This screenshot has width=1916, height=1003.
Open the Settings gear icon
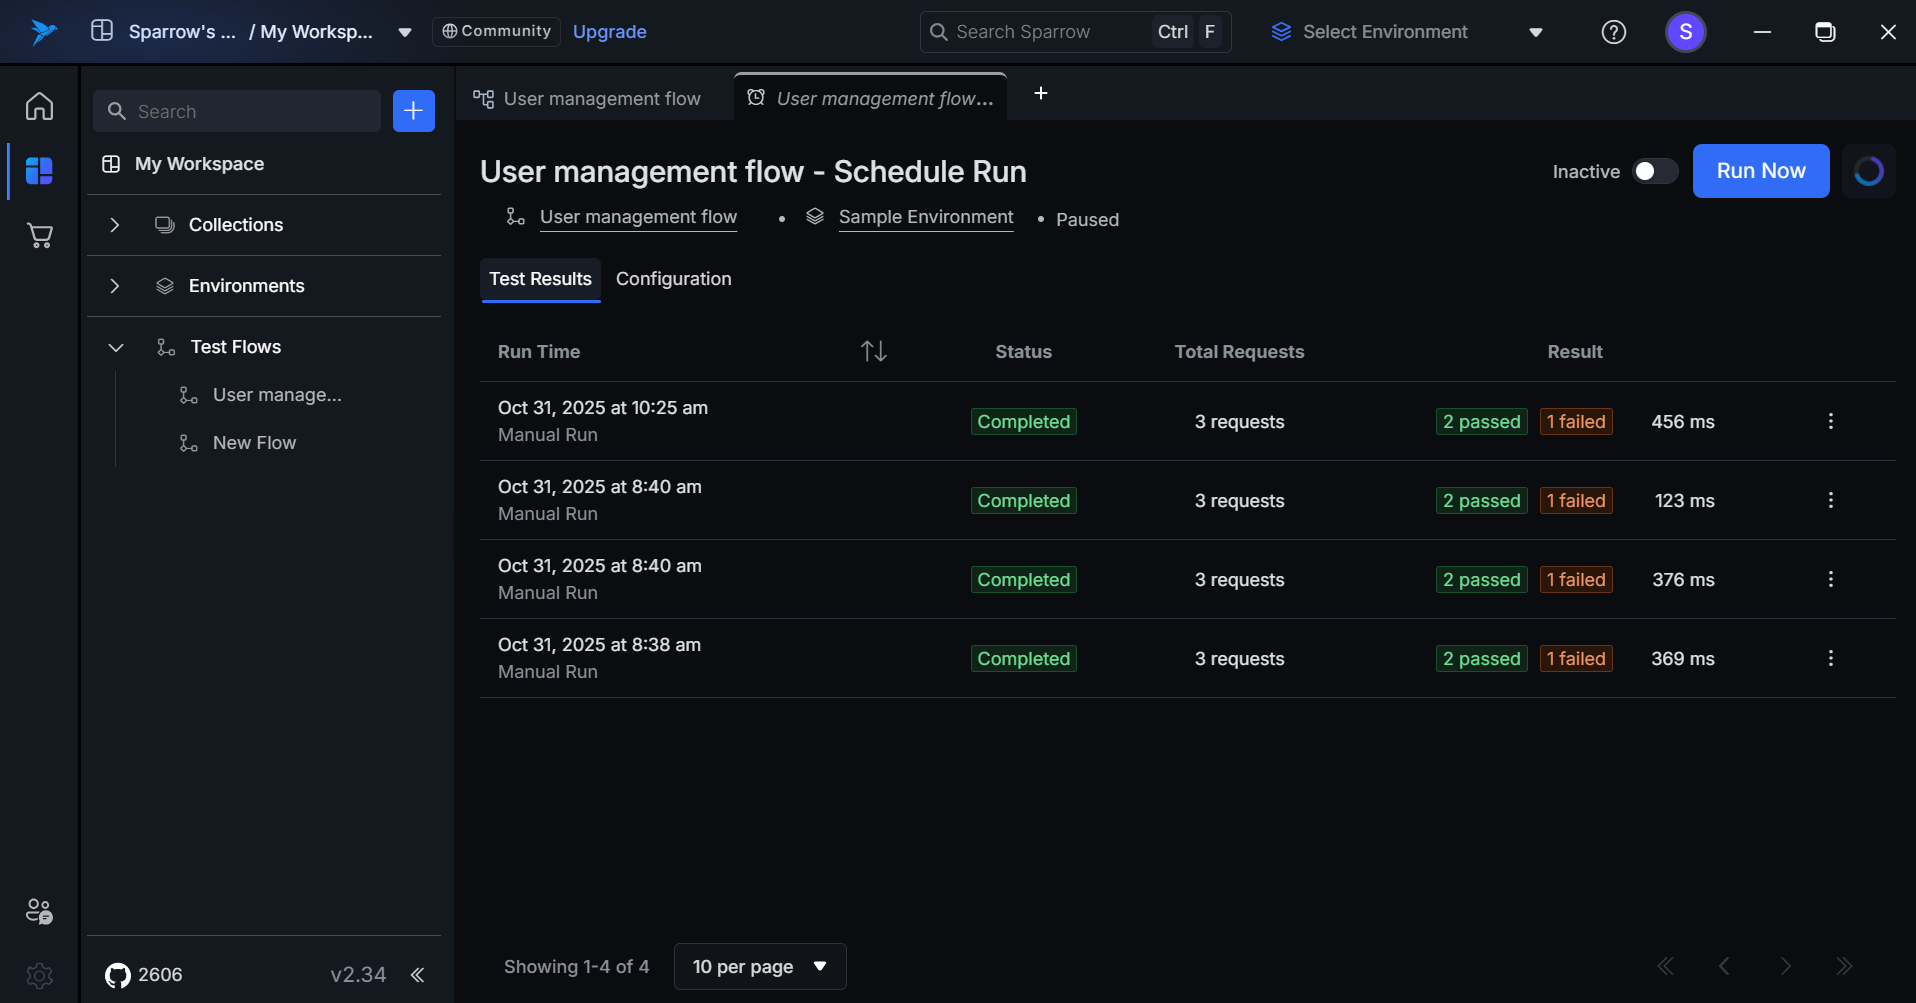39,975
